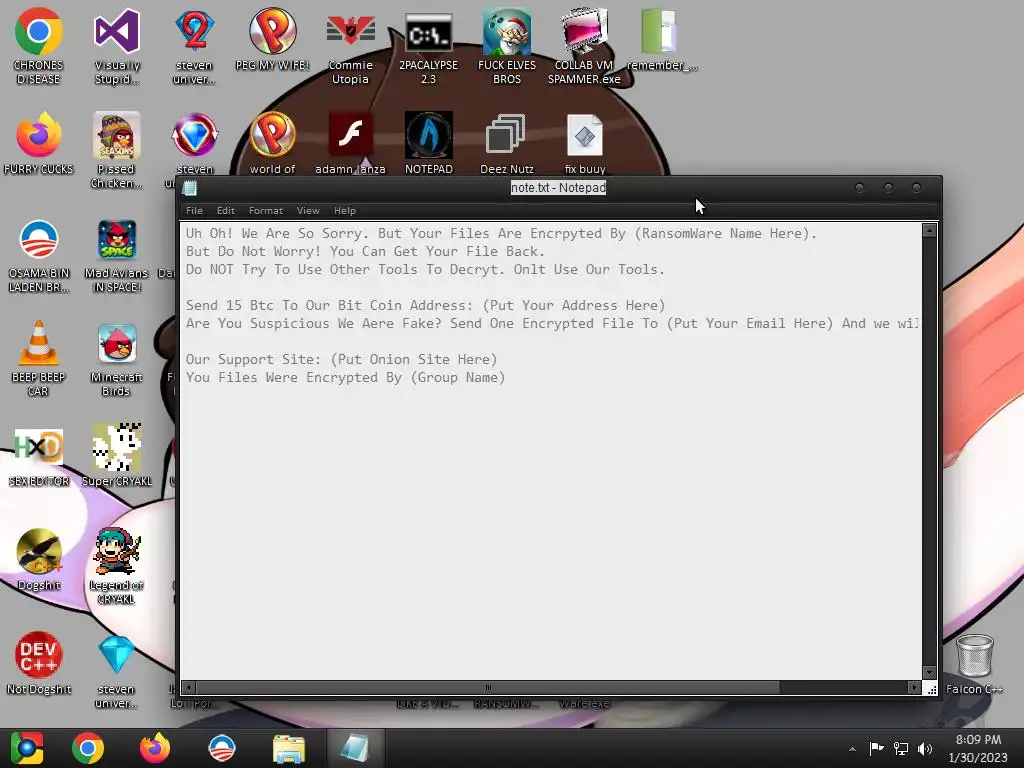The height and width of the screenshot is (768, 1024).
Task: Click the 'Our Support Site' line
Action: coord(342,359)
